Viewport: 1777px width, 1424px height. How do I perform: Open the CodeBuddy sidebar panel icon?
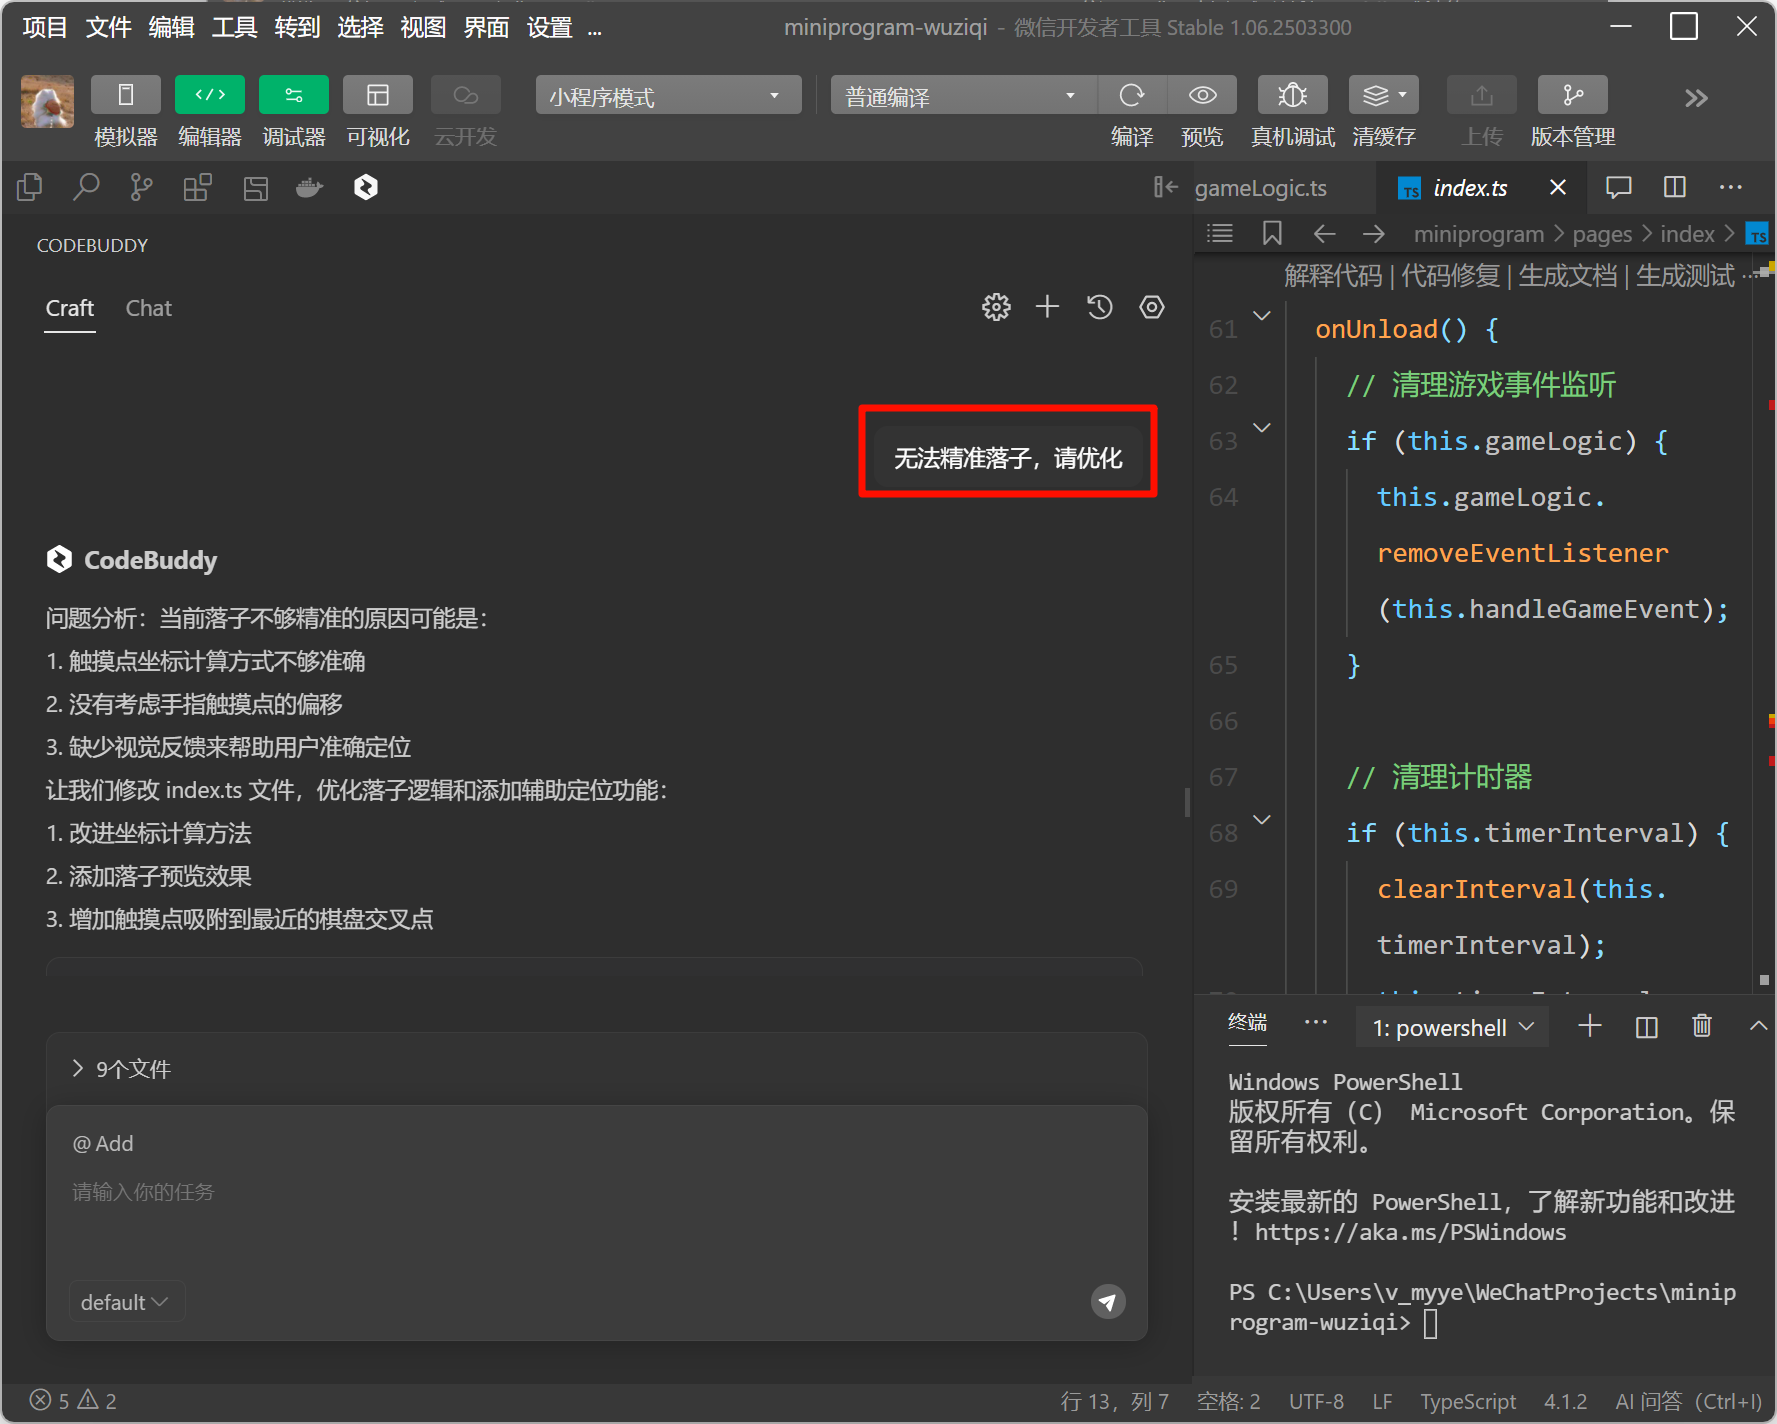[x=366, y=187]
